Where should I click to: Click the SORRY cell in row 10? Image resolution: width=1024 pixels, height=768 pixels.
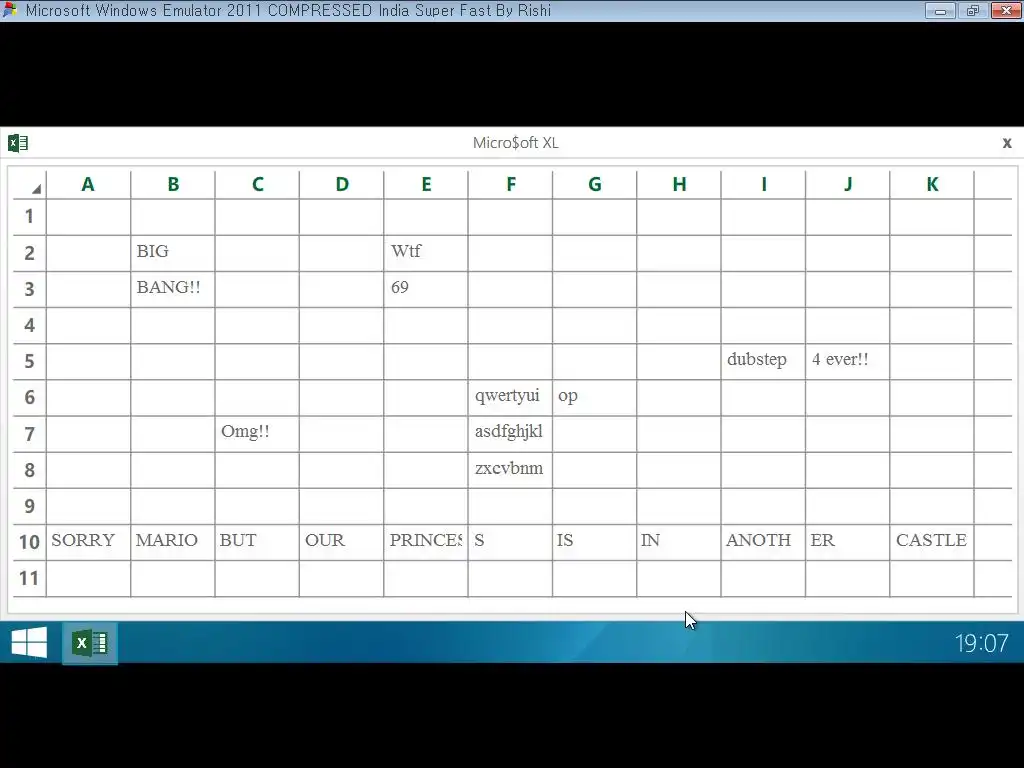[88, 543]
